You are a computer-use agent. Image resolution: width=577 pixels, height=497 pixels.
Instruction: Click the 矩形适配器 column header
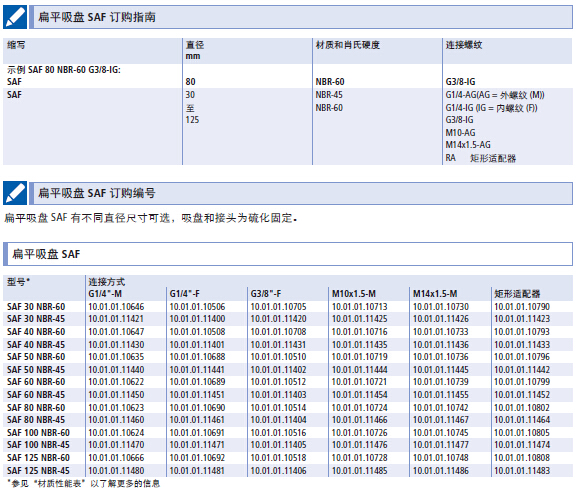(517, 294)
